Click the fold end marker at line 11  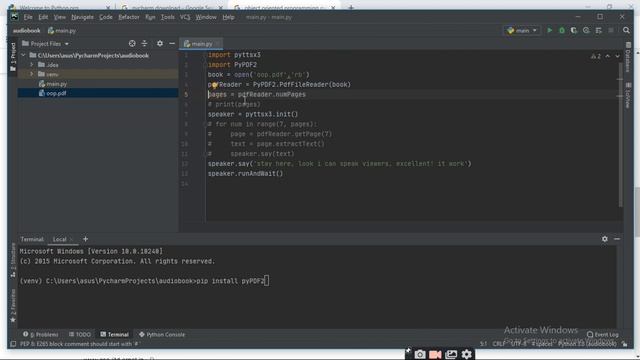(x=206, y=154)
